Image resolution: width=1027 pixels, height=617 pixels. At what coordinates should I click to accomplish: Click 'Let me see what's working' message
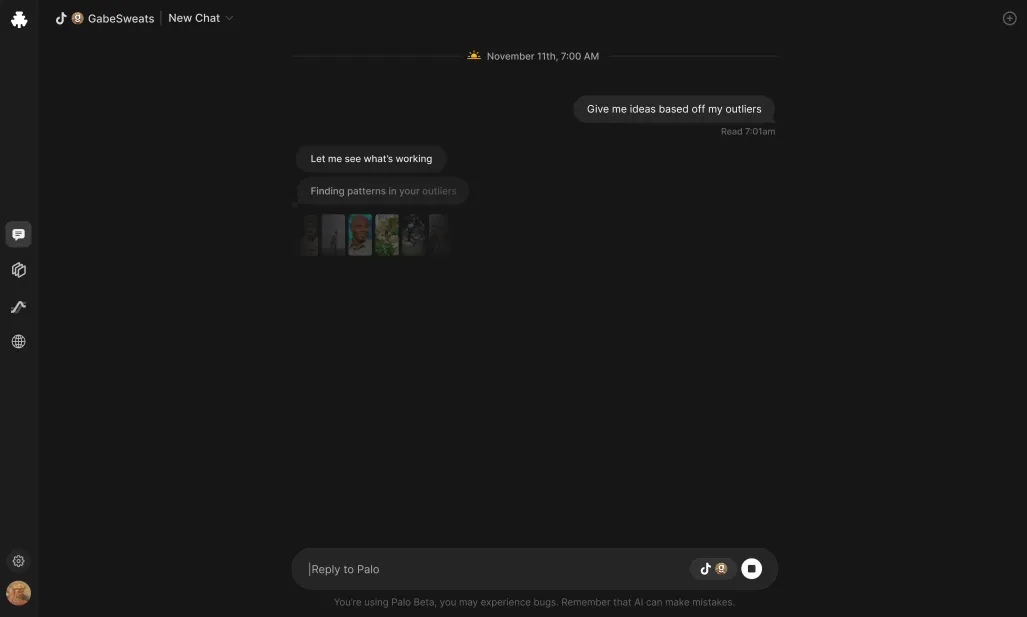(371, 159)
